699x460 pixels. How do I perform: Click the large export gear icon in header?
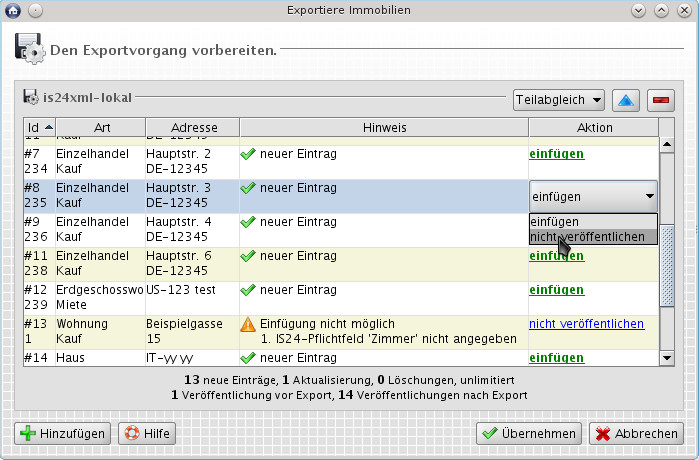click(29, 48)
